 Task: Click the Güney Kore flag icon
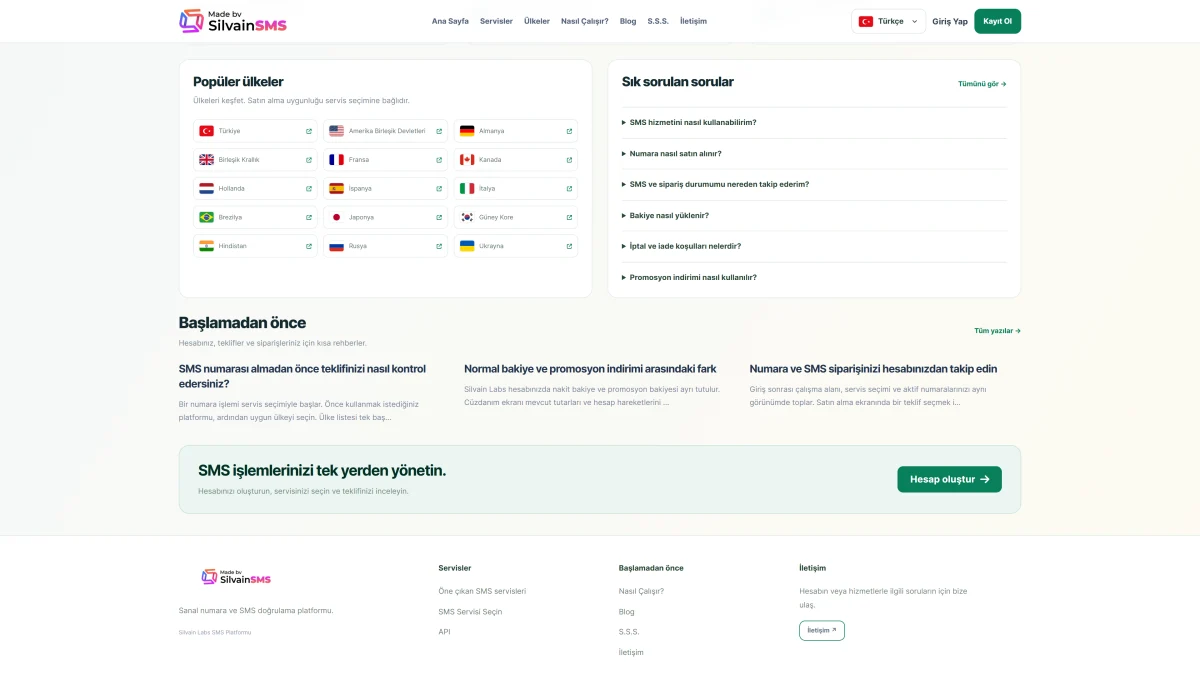[x=467, y=217]
